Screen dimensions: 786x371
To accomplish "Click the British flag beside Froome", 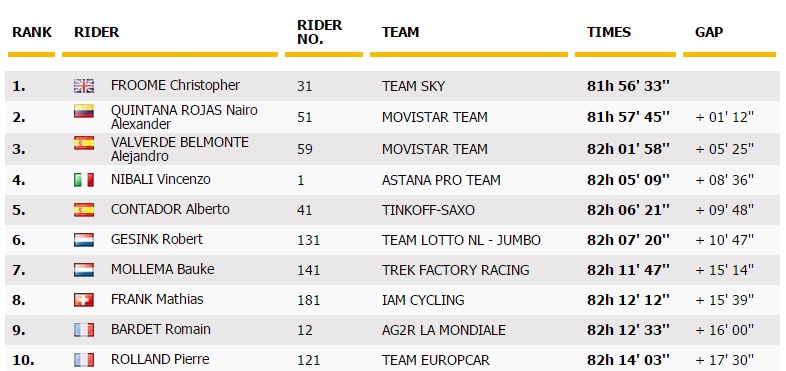I will (84, 86).
